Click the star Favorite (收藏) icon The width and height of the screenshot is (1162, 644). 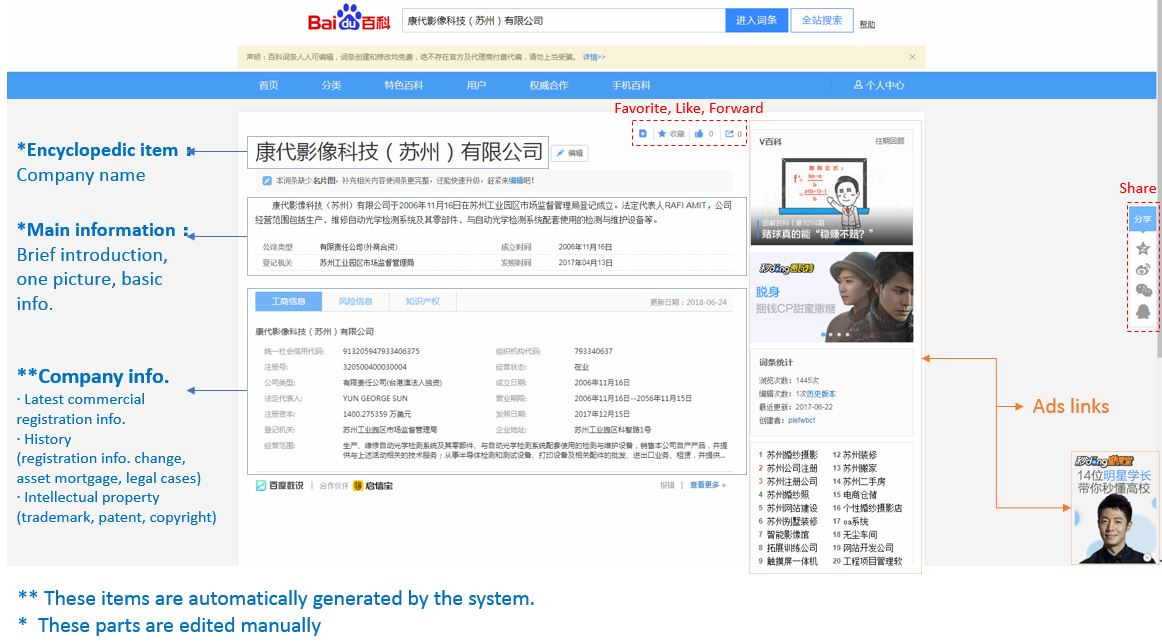click(x=662, y=134)
